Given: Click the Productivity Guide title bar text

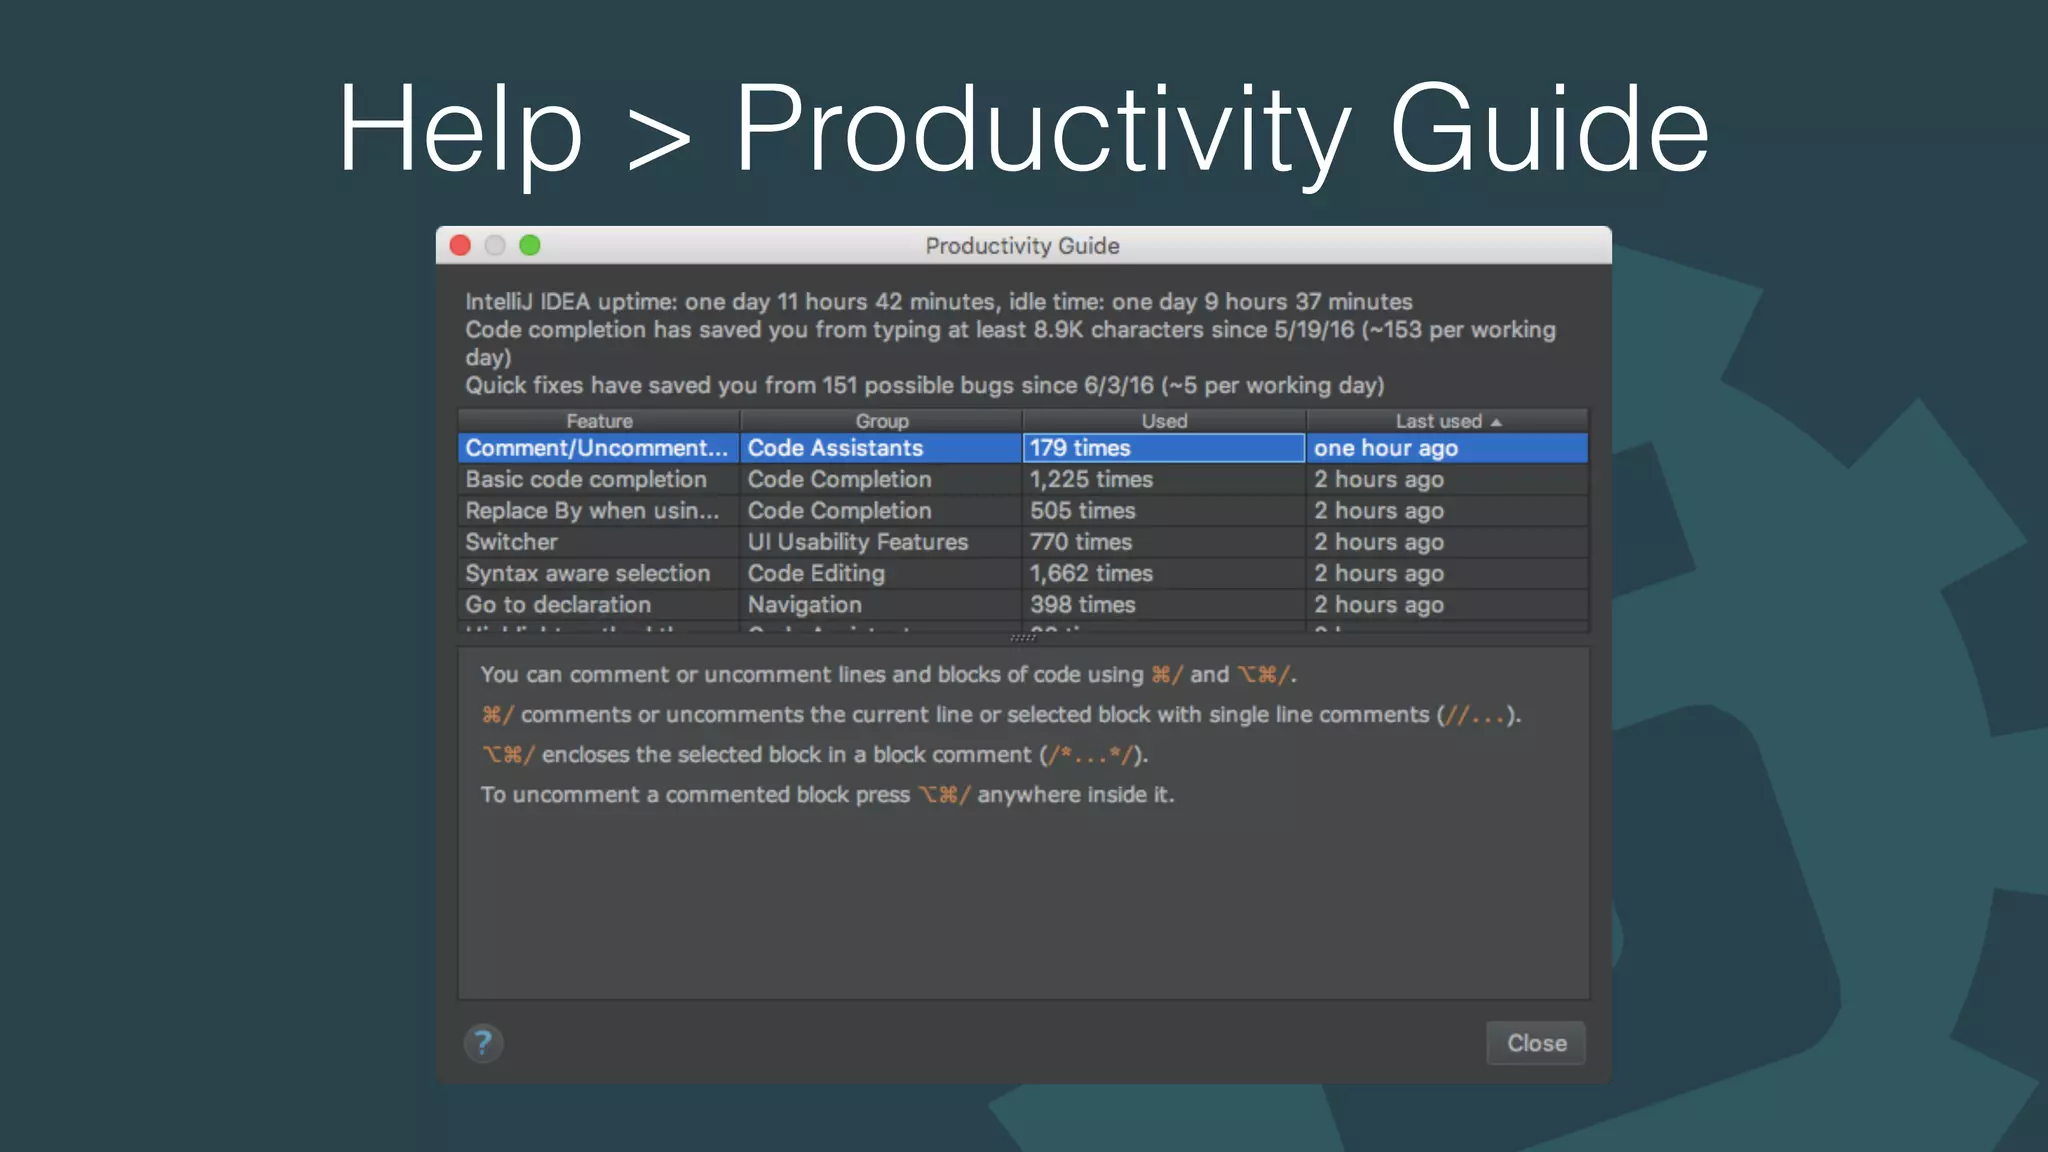Looking at the screenshot, I should (x=1022, y=246).
